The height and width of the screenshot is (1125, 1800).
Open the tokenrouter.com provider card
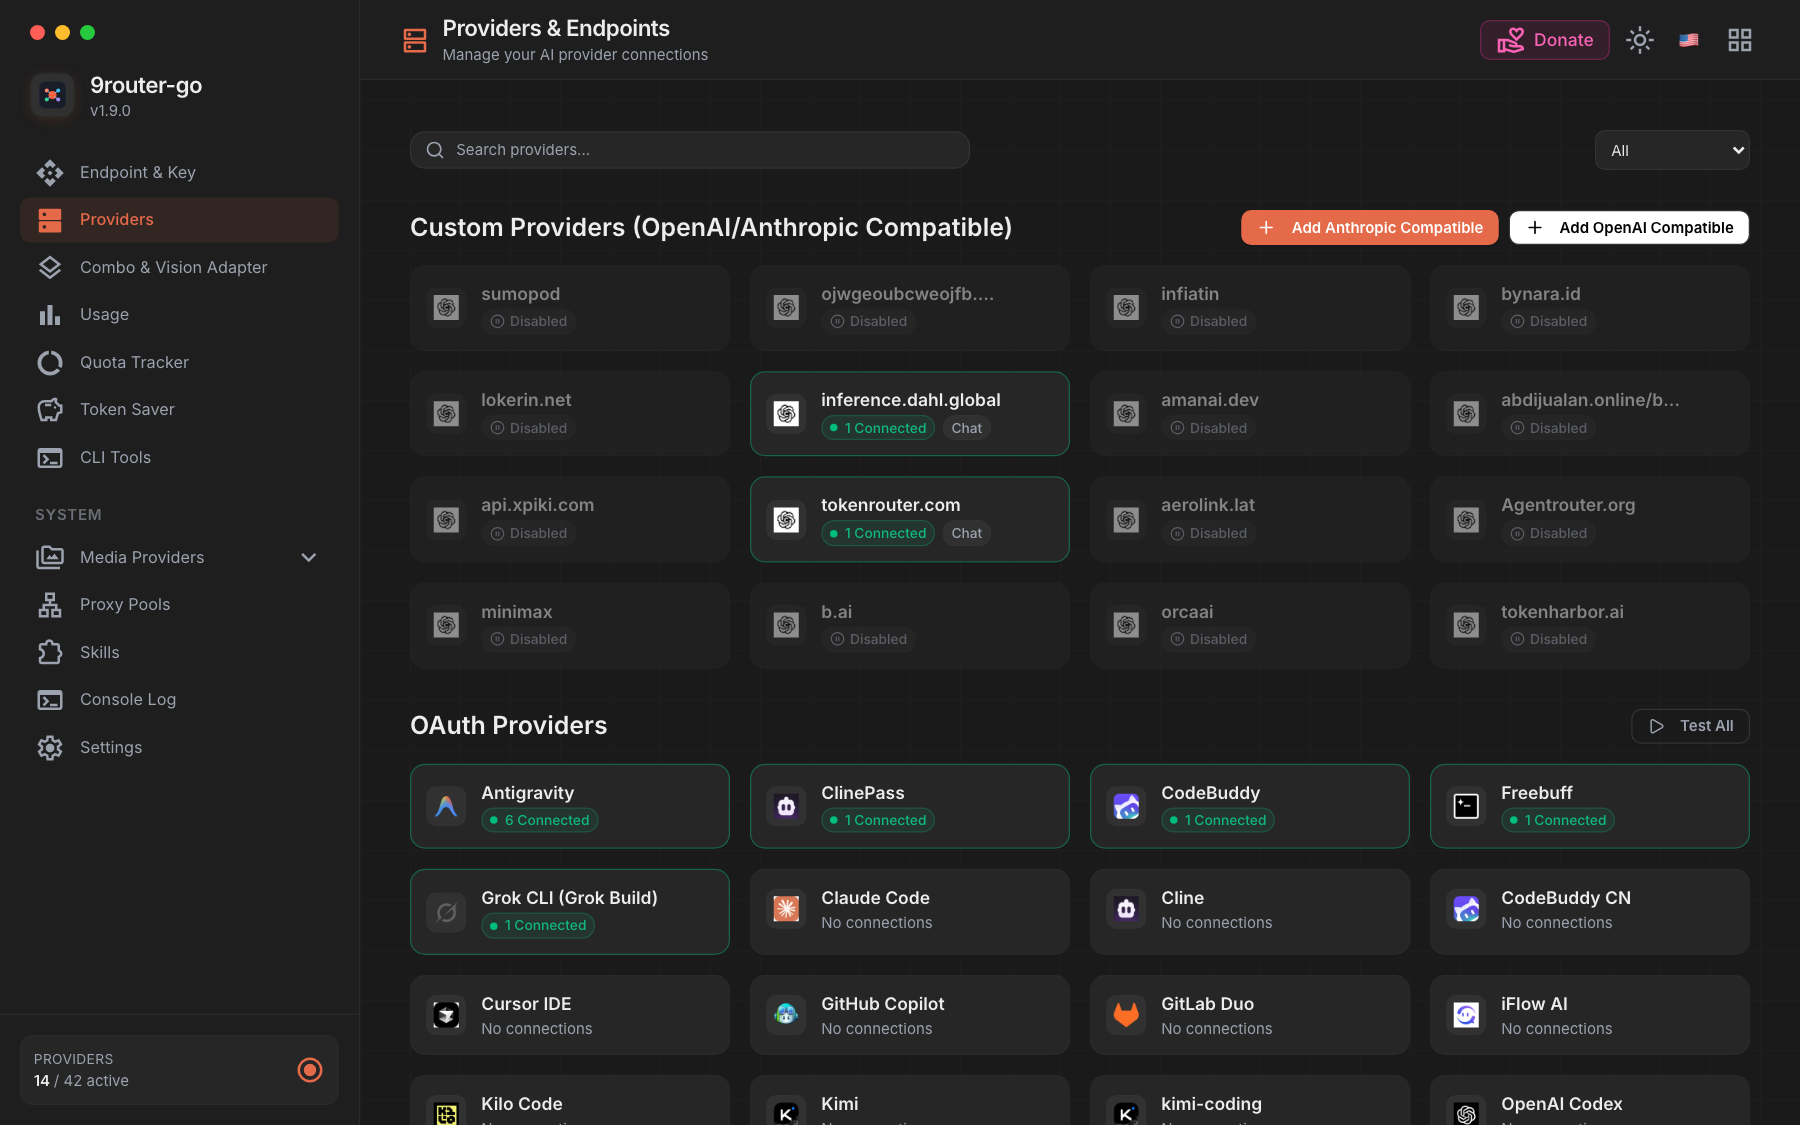pos(910,519)
